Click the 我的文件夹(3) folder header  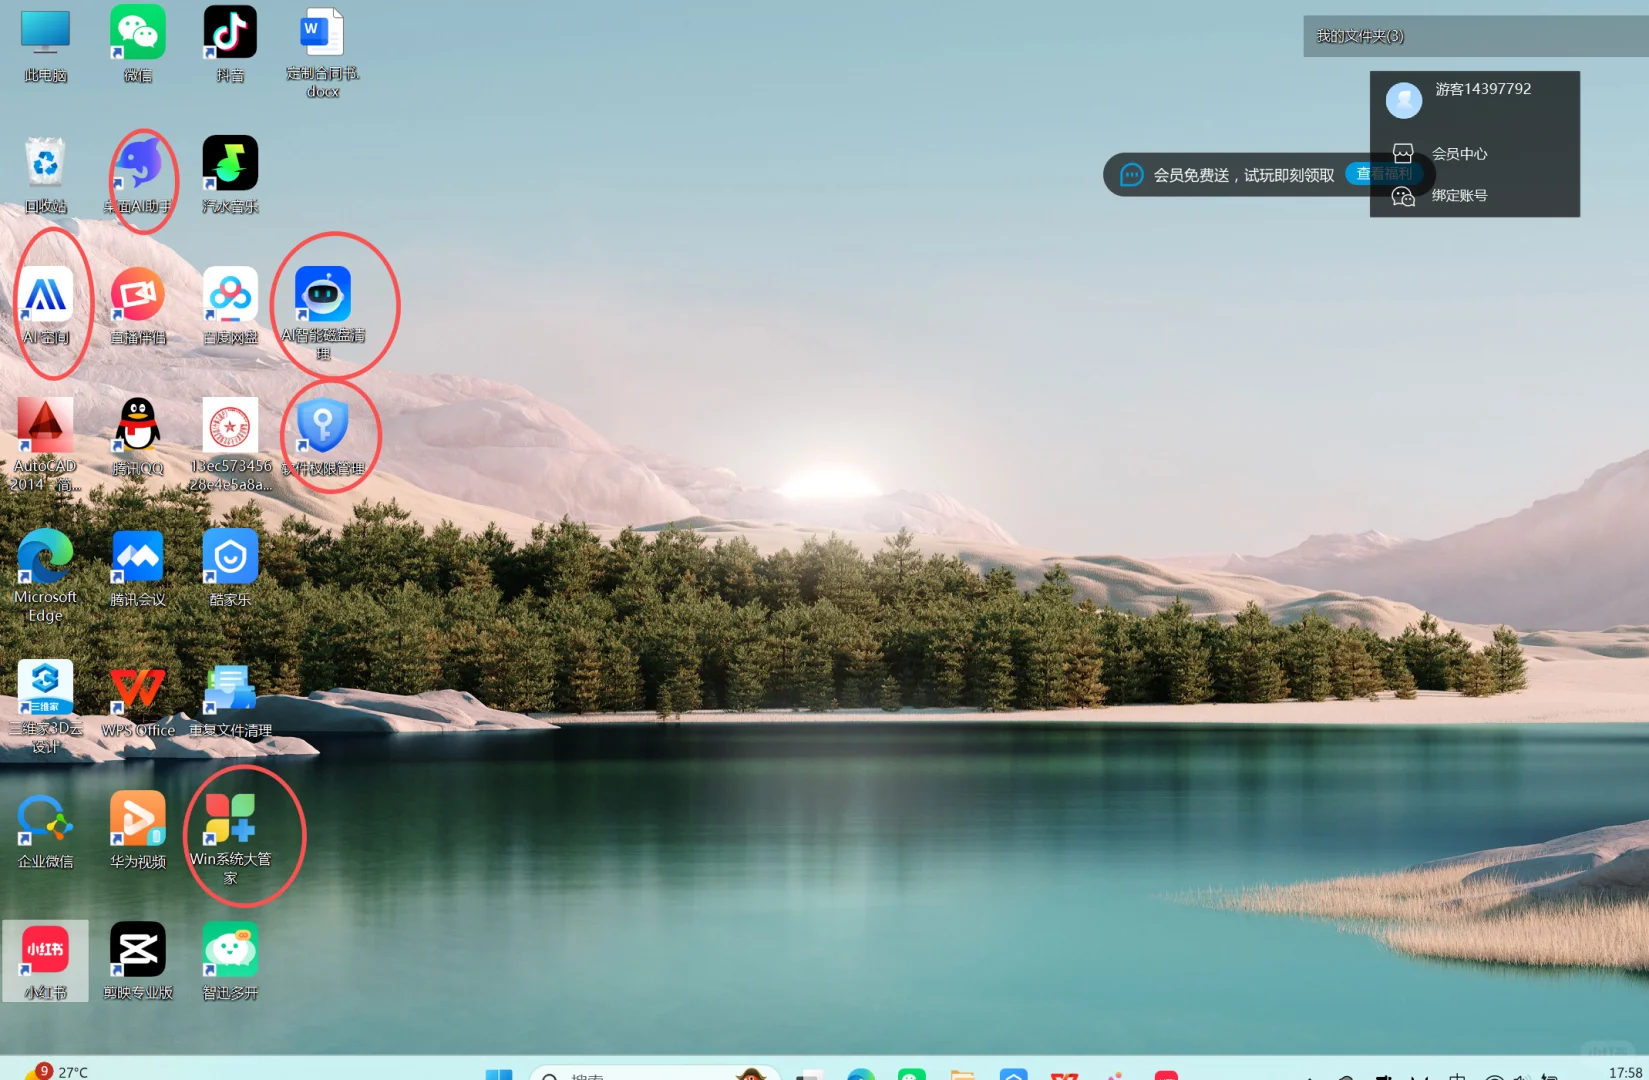pyautogui.click(x=1476, y=36)
